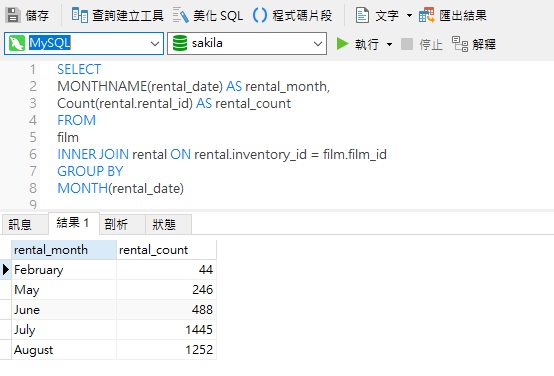Expand the MySQL connection dropdown
The width and height of the screenshot is (554, 376).
[x=154, y=43]
